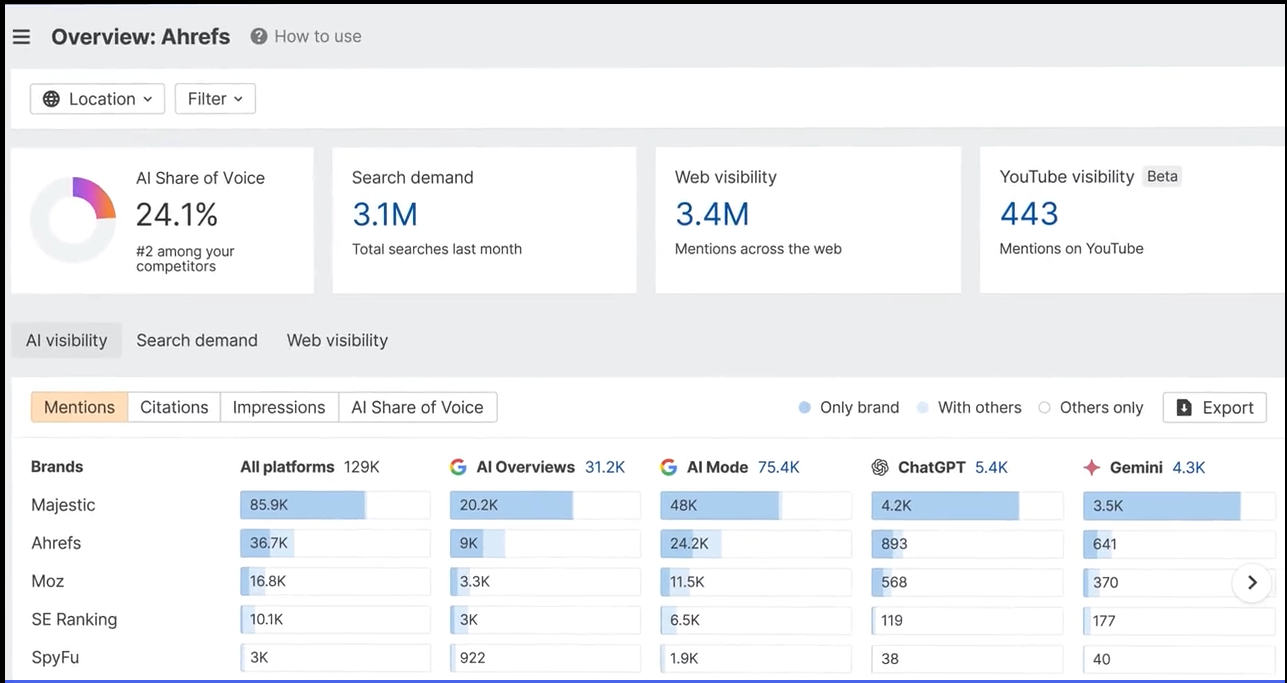Click Majestic All platforms bar 85.9K

pos(335,505)
